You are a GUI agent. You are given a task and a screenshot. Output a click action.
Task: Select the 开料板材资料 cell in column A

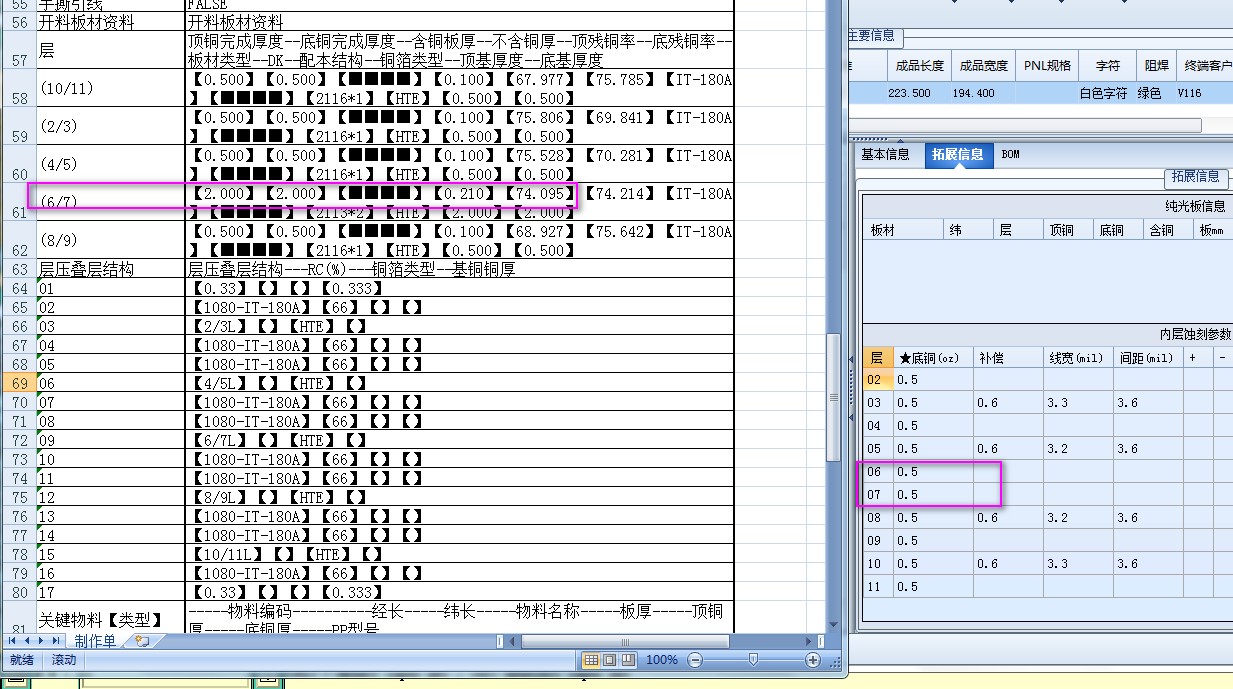tap(110, 22)
